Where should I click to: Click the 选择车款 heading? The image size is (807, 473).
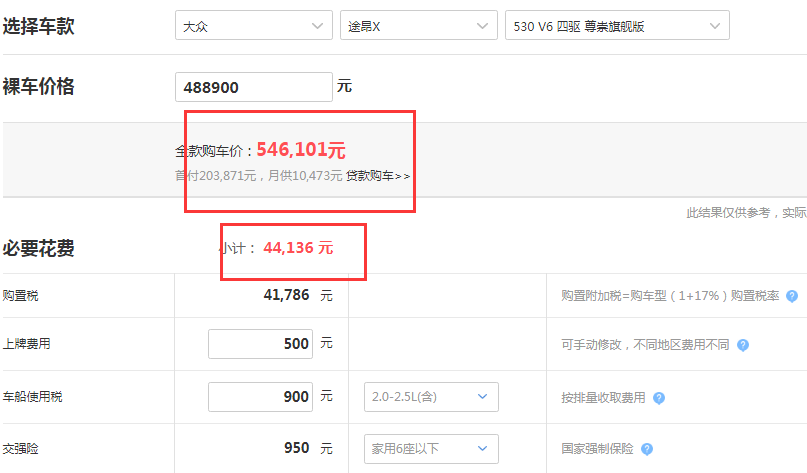click(39, 26)
